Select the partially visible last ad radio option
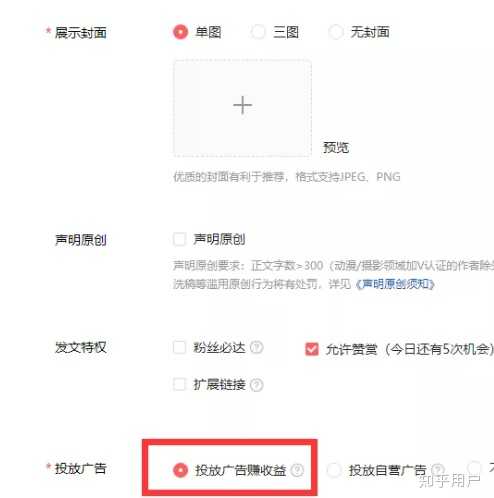 [475, 467]
